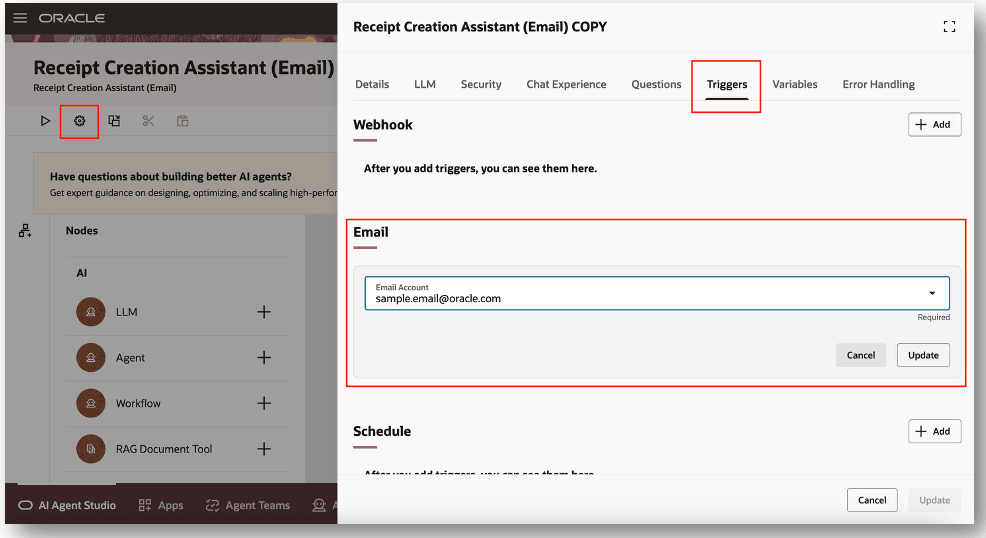The height and width of the screenshot is (538, 986).
Task: Add an LLM node with plus
Action: 264,312
